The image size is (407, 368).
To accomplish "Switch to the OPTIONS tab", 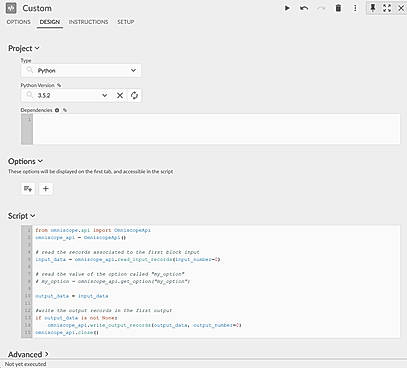I will pyautogui.click(x=19, y=22).
